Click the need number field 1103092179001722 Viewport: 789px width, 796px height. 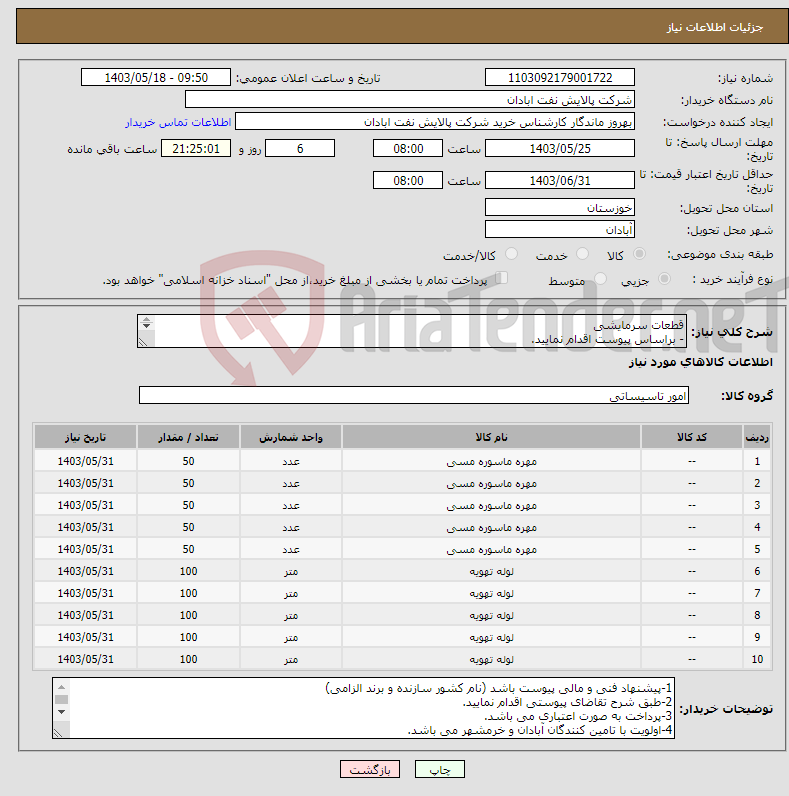pos(560,77)
